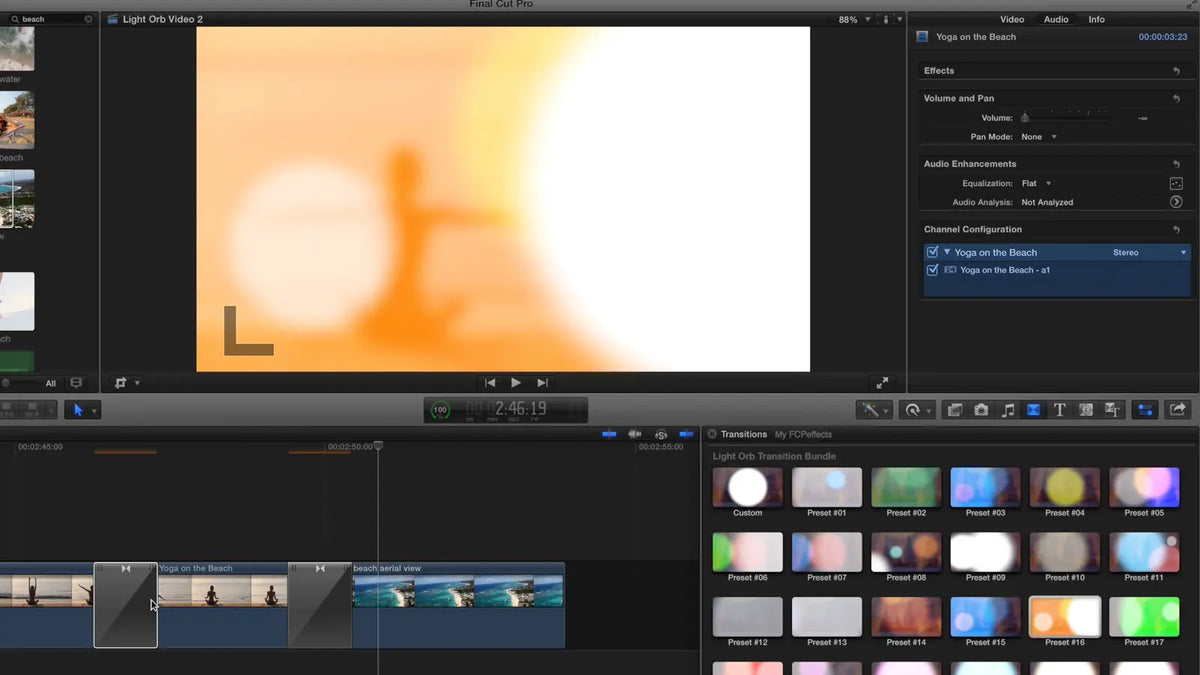
Task: Go to next edit point
Action: tap(542, 383)
